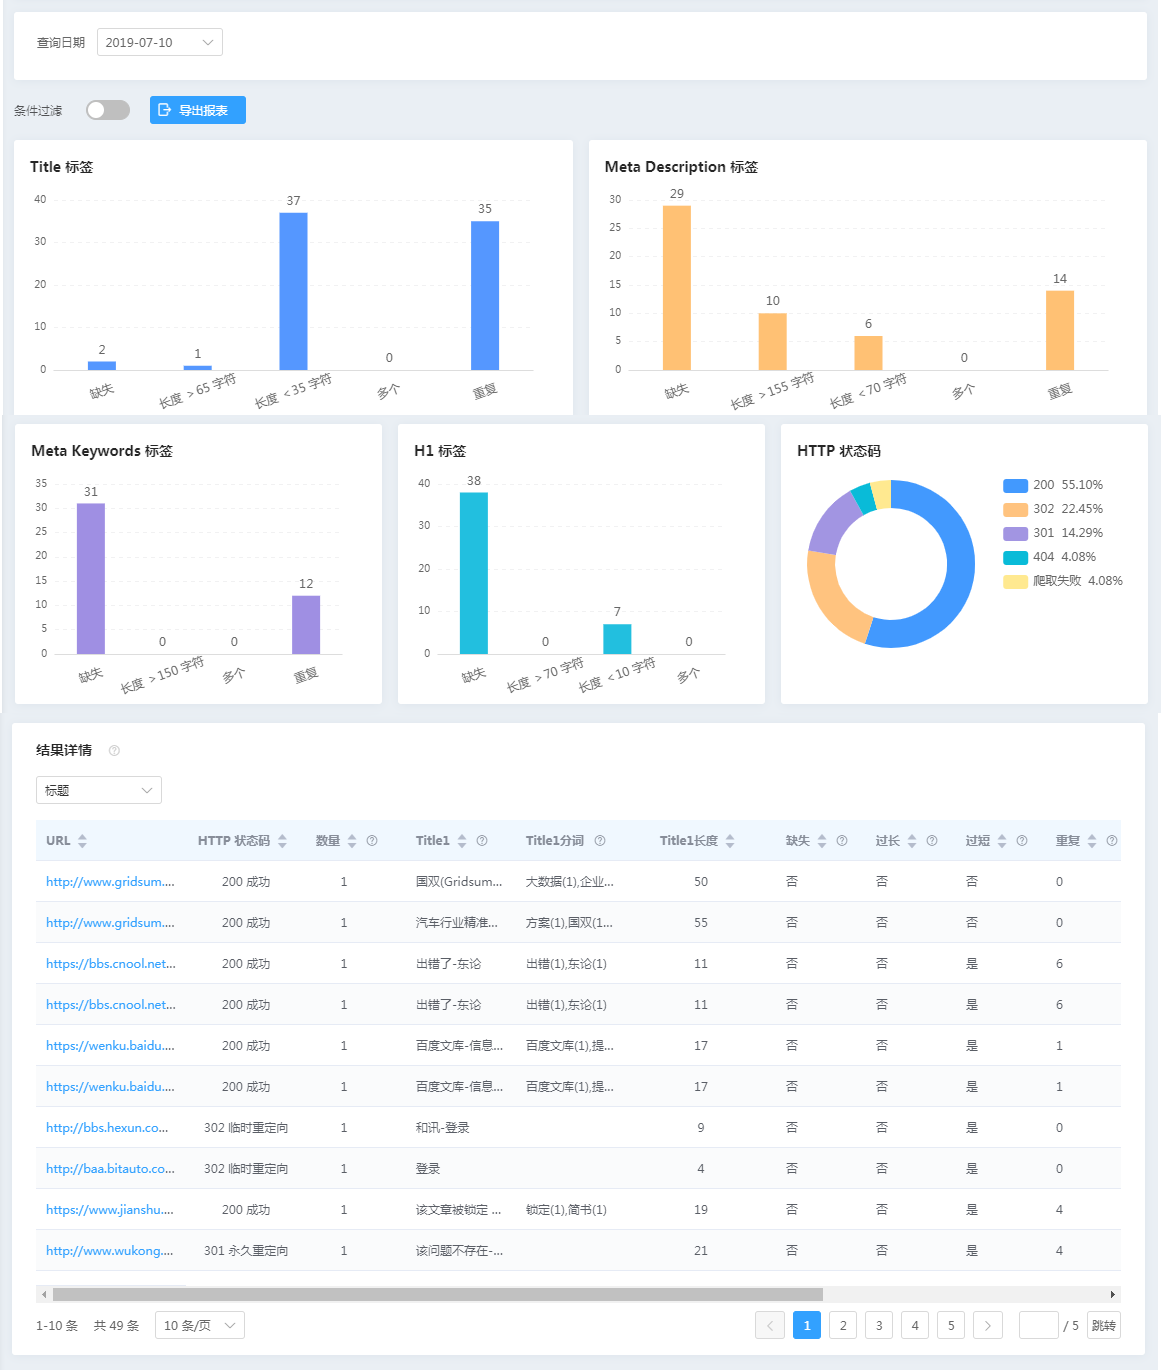
Task: Go to next page arrow
Action: coord(987,1325)
